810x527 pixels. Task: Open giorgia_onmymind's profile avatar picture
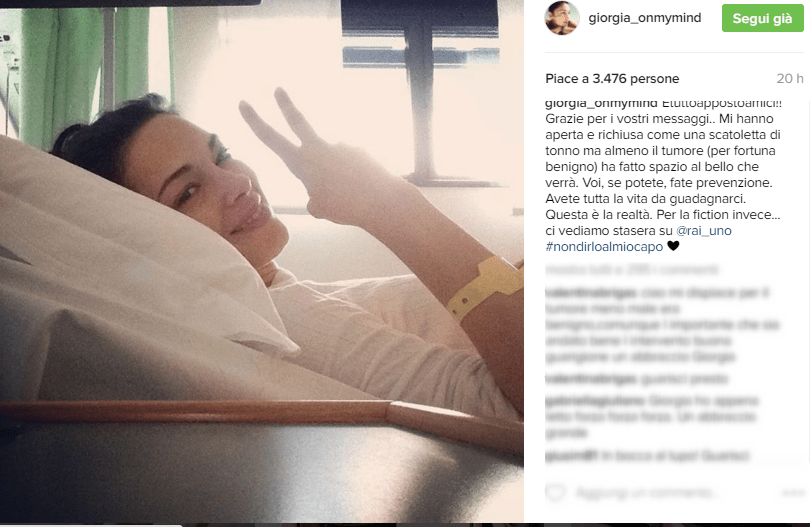pyautogui.click(x=562, y=18)
